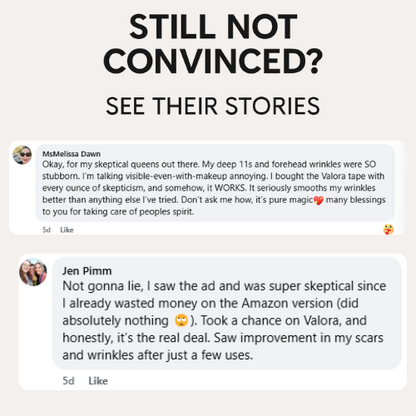
Task: Open the MsMelissa Dawn name link
Action: (71, 154)
